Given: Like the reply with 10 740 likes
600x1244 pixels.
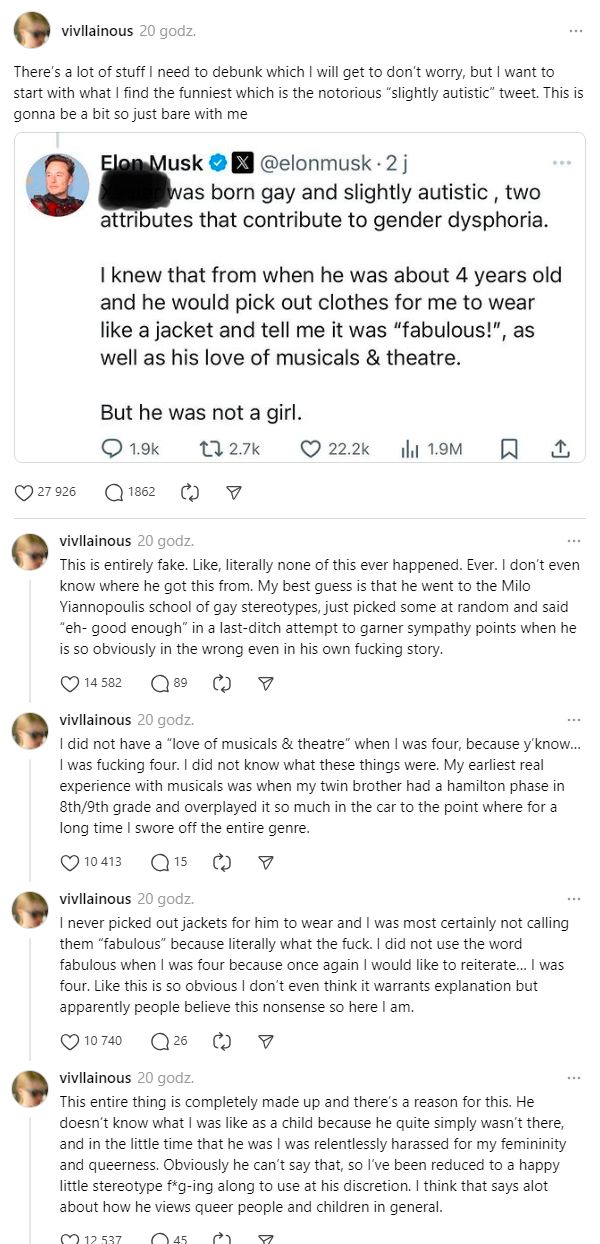Looking at the screenshot, I should point(70,1041).
